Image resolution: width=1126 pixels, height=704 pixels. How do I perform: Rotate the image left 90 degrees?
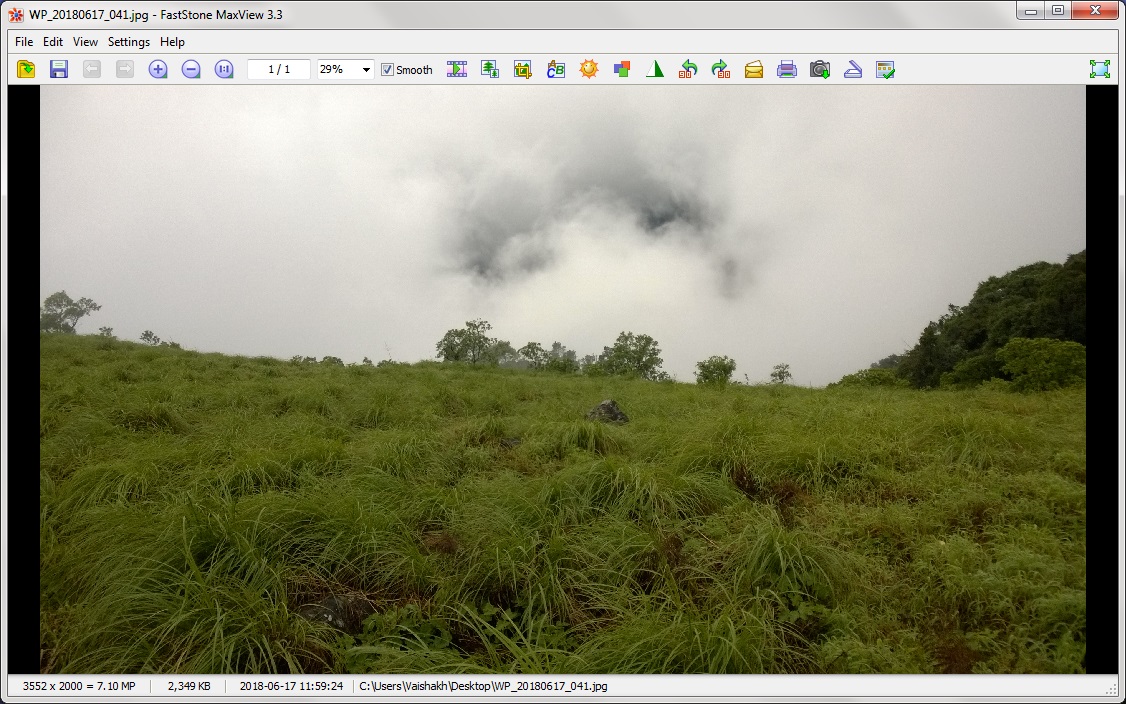click(x=688, y=69)
